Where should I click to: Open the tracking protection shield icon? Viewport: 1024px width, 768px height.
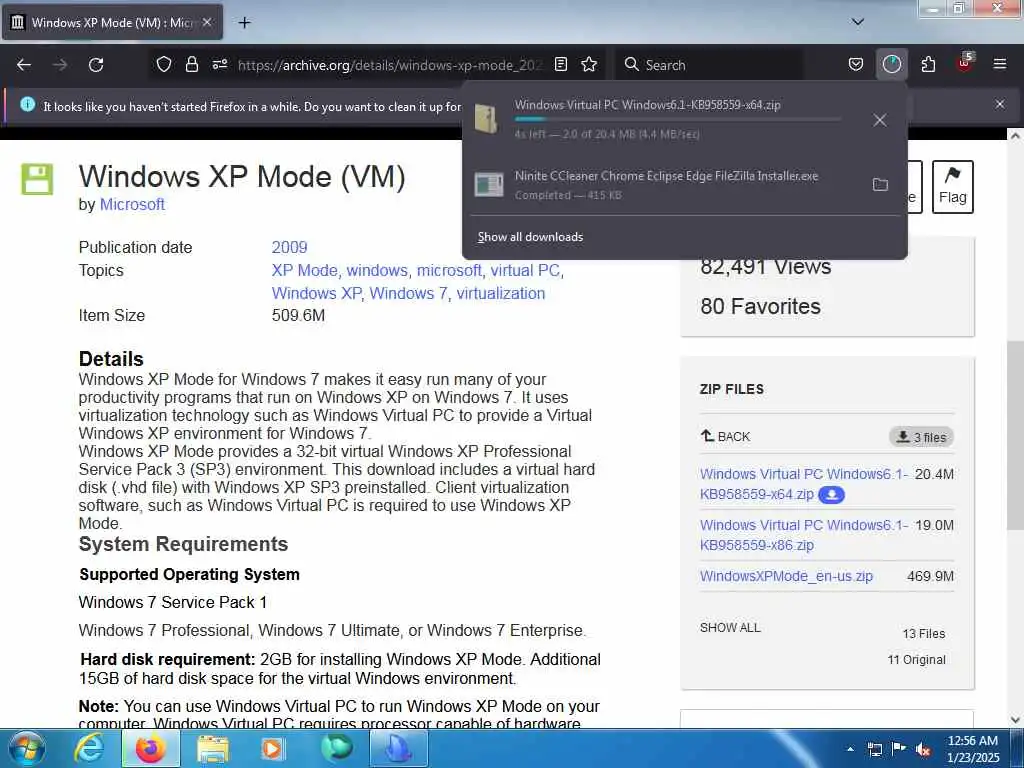[x=163, y=64]
